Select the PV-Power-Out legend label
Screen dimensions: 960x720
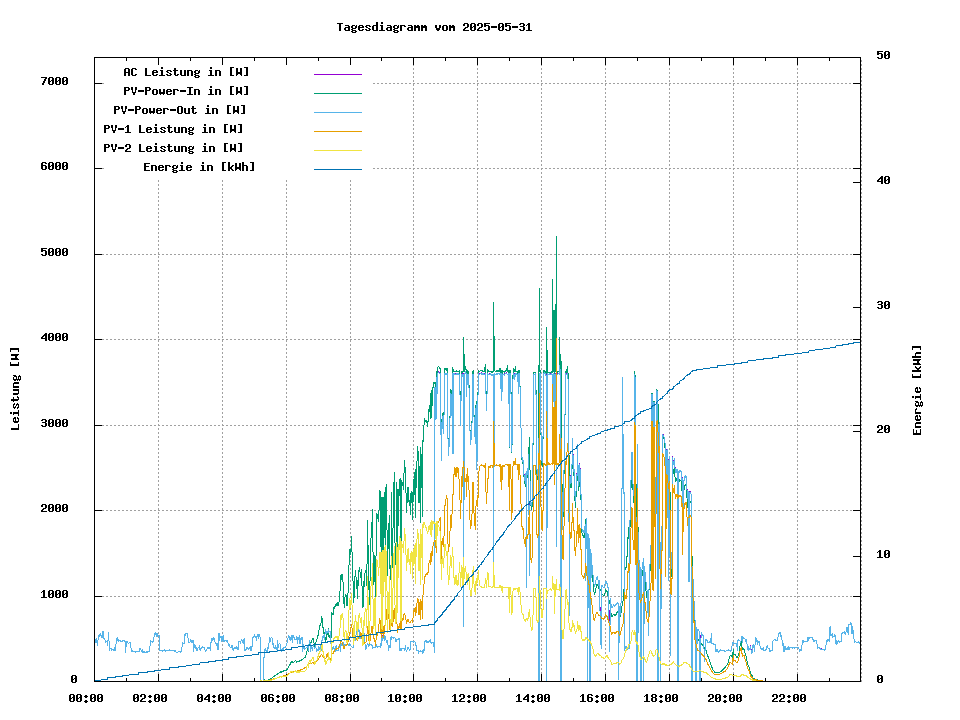tap(180, 110)
